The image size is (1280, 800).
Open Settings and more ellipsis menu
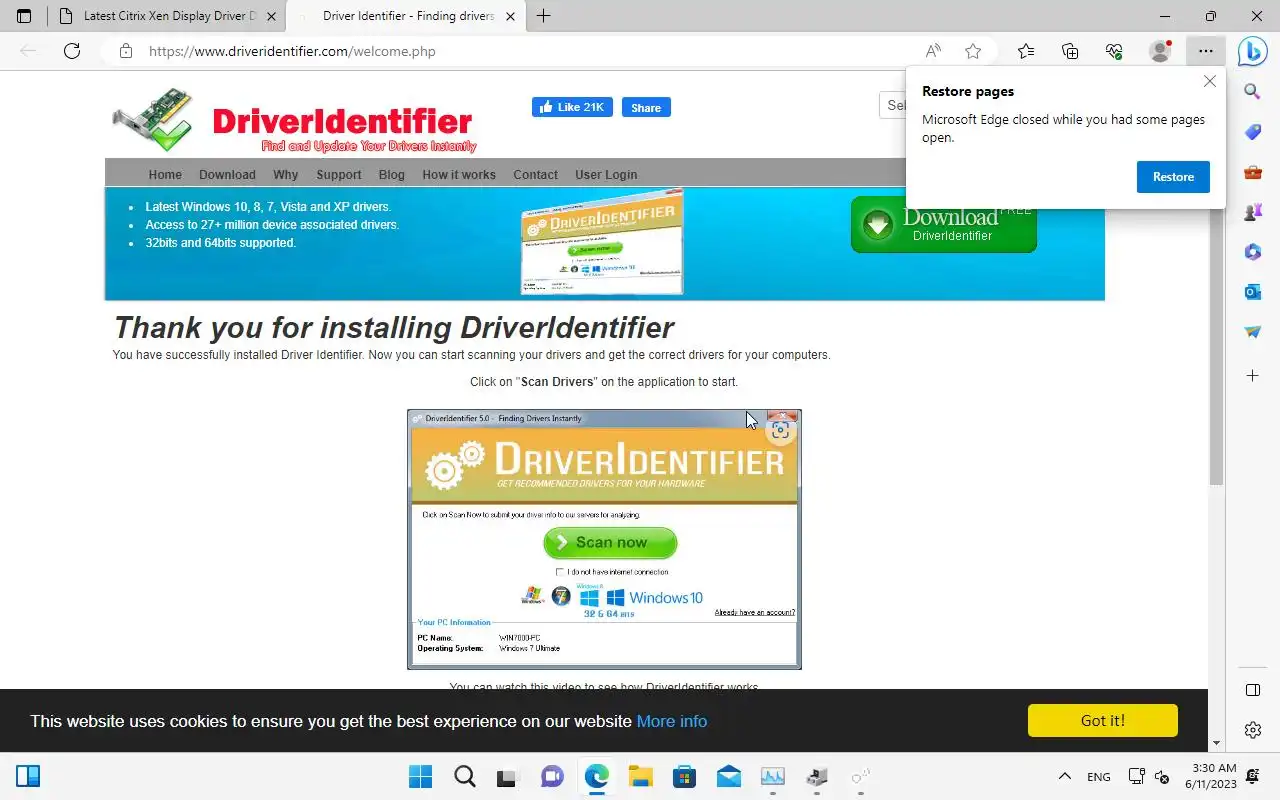coord(1206,51)
